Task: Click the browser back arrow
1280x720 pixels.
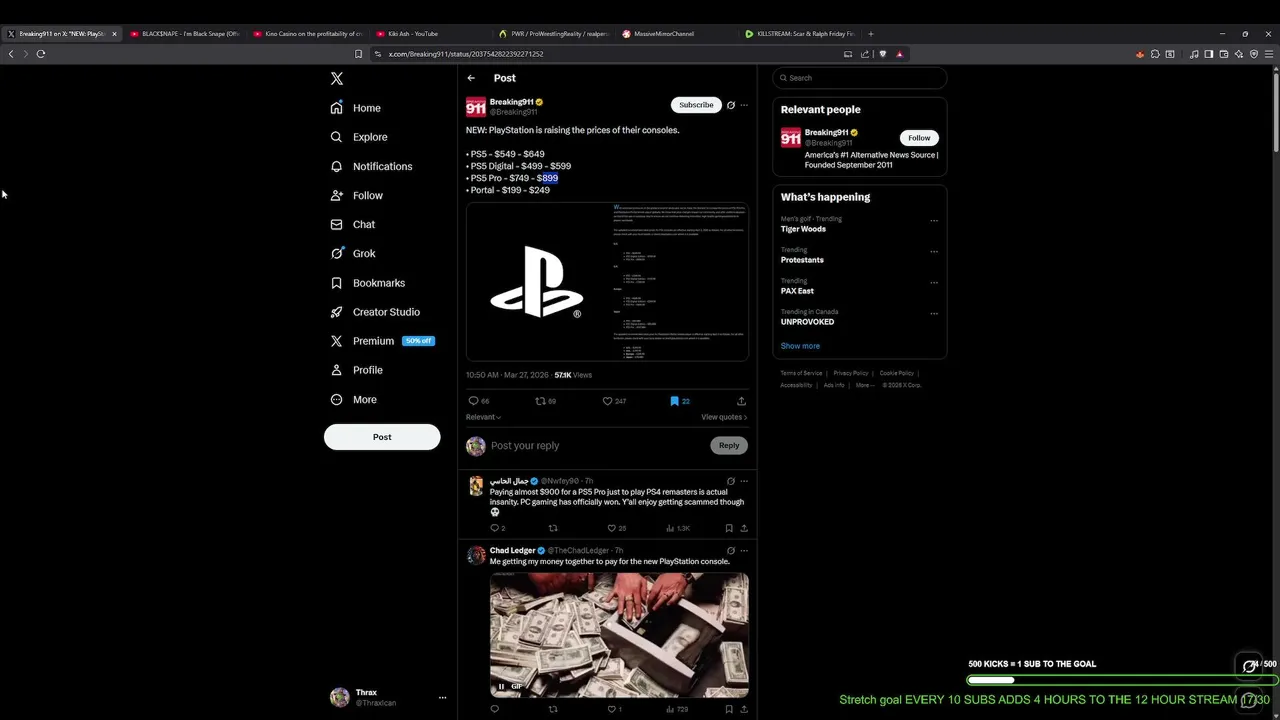Action: [x=11, y=54]
